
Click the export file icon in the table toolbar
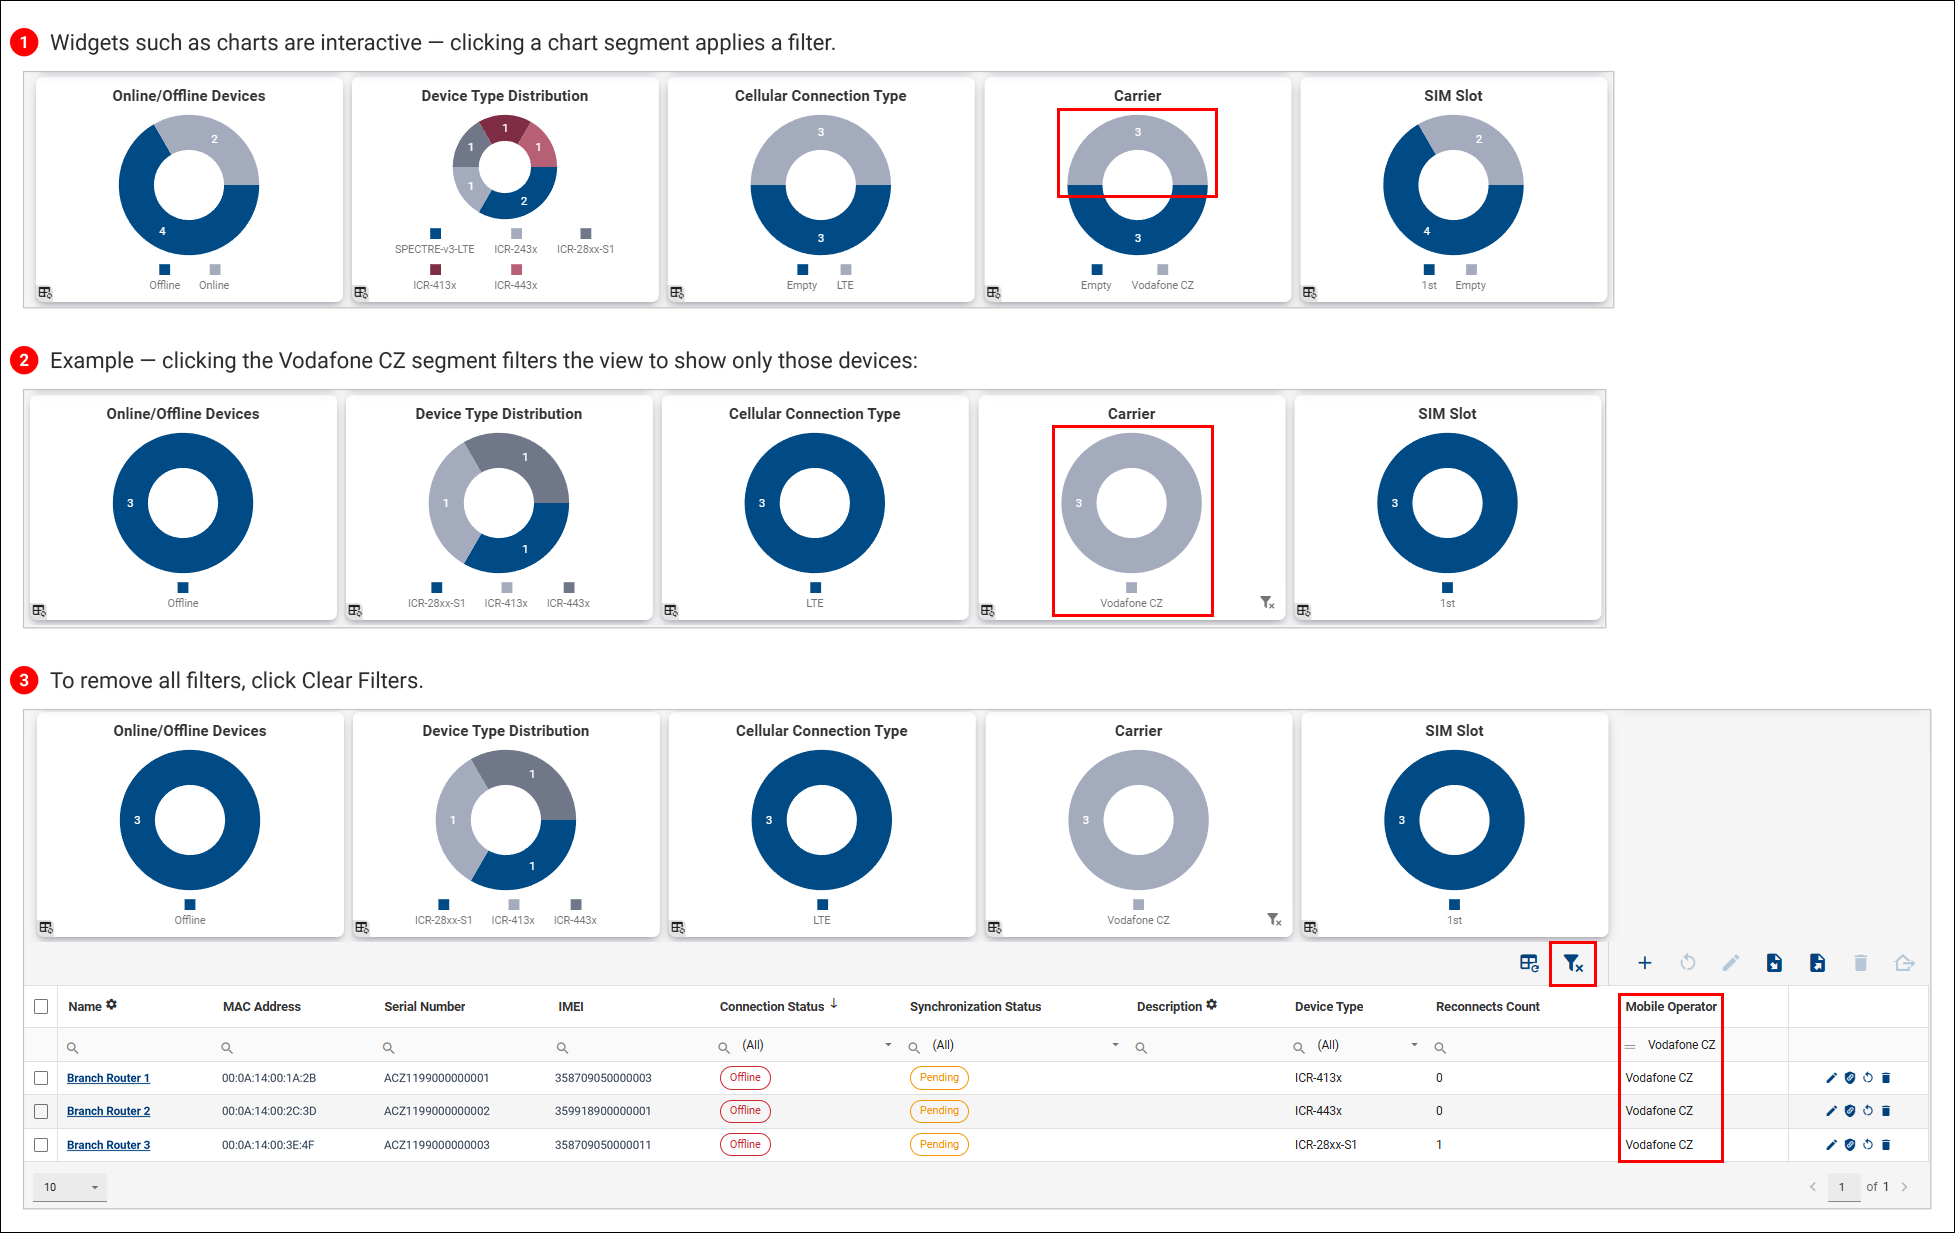click(x=1817, y=963)
